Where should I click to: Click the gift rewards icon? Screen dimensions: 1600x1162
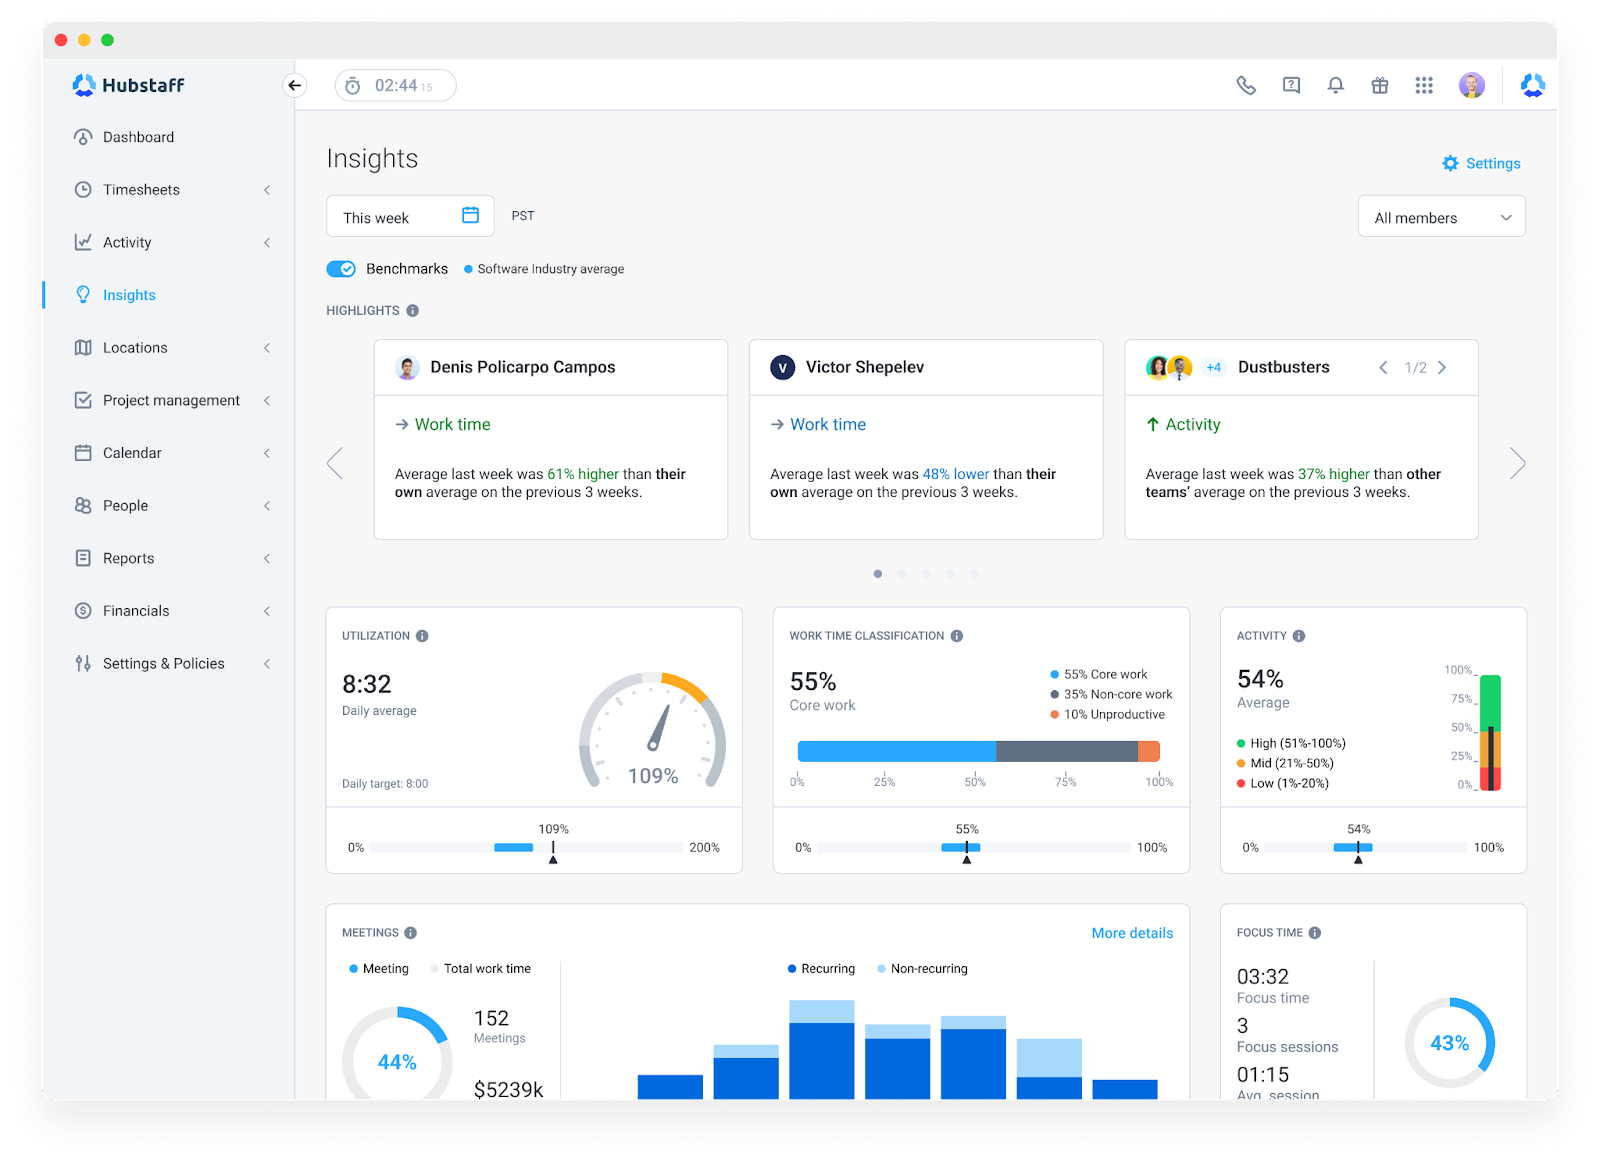coord(1380,85)
